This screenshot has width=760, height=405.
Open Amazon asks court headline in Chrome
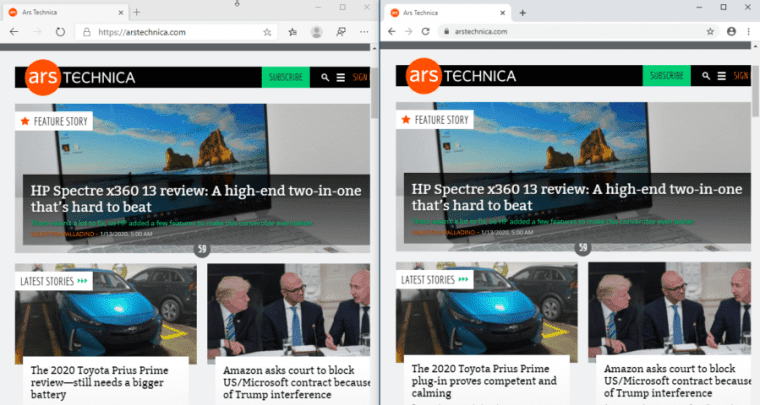click(x=677, y=381)
